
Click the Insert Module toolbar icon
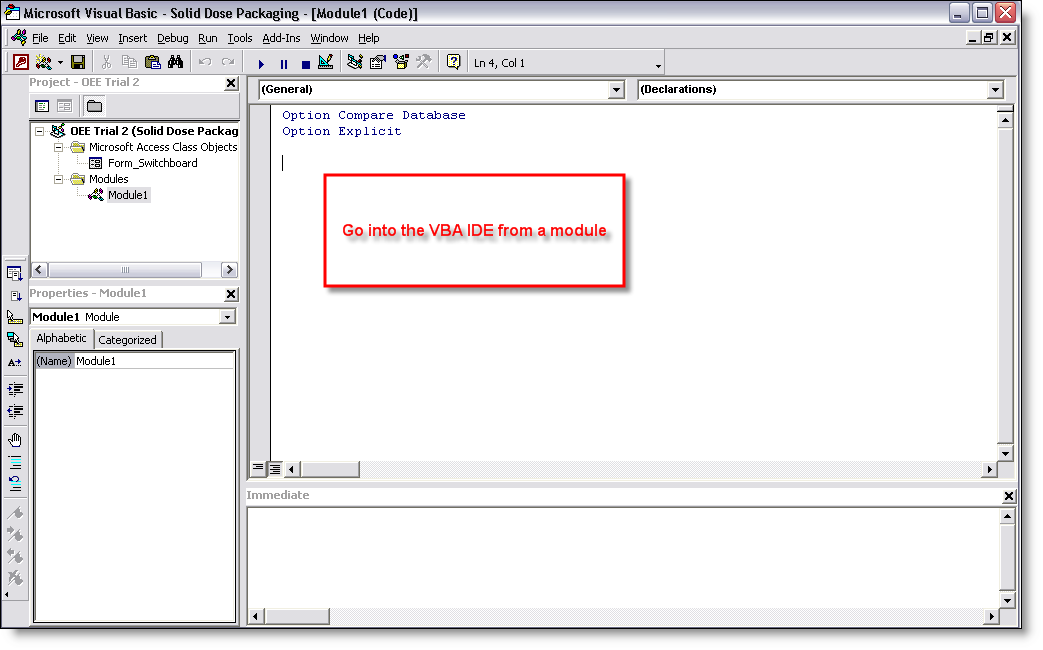(x=43, y=63)
